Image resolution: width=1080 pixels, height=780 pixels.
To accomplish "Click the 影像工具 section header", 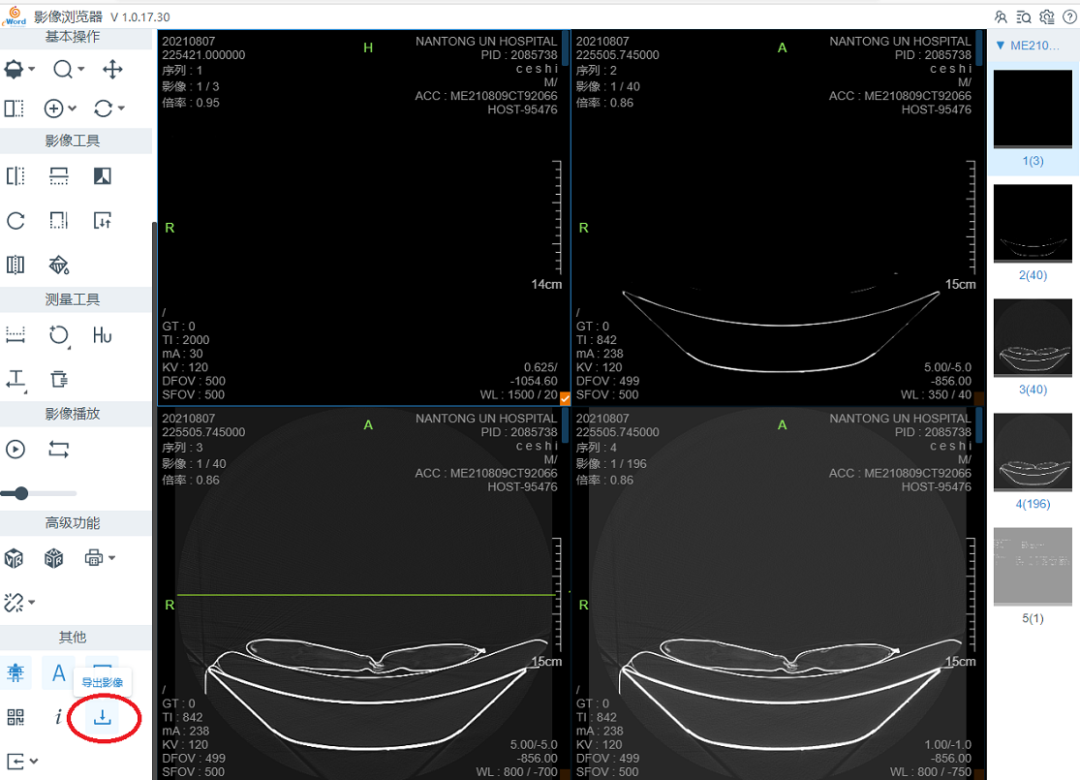I will click(72, 141).
